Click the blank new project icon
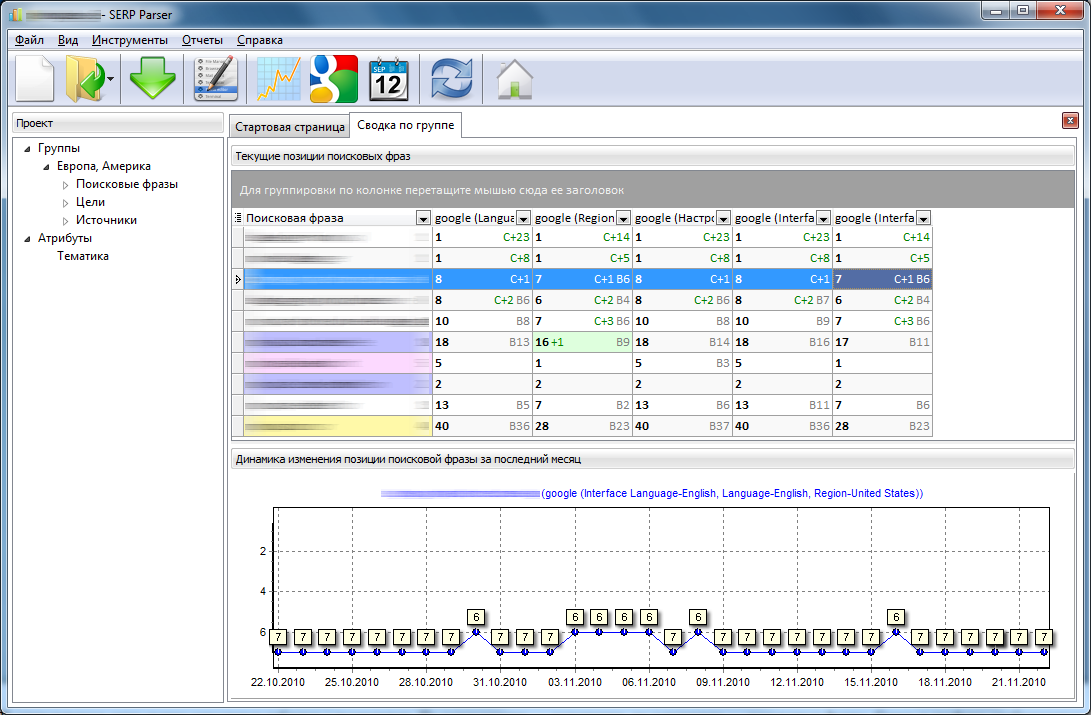This screenshot has width=1091, height=715. point(35,78)
